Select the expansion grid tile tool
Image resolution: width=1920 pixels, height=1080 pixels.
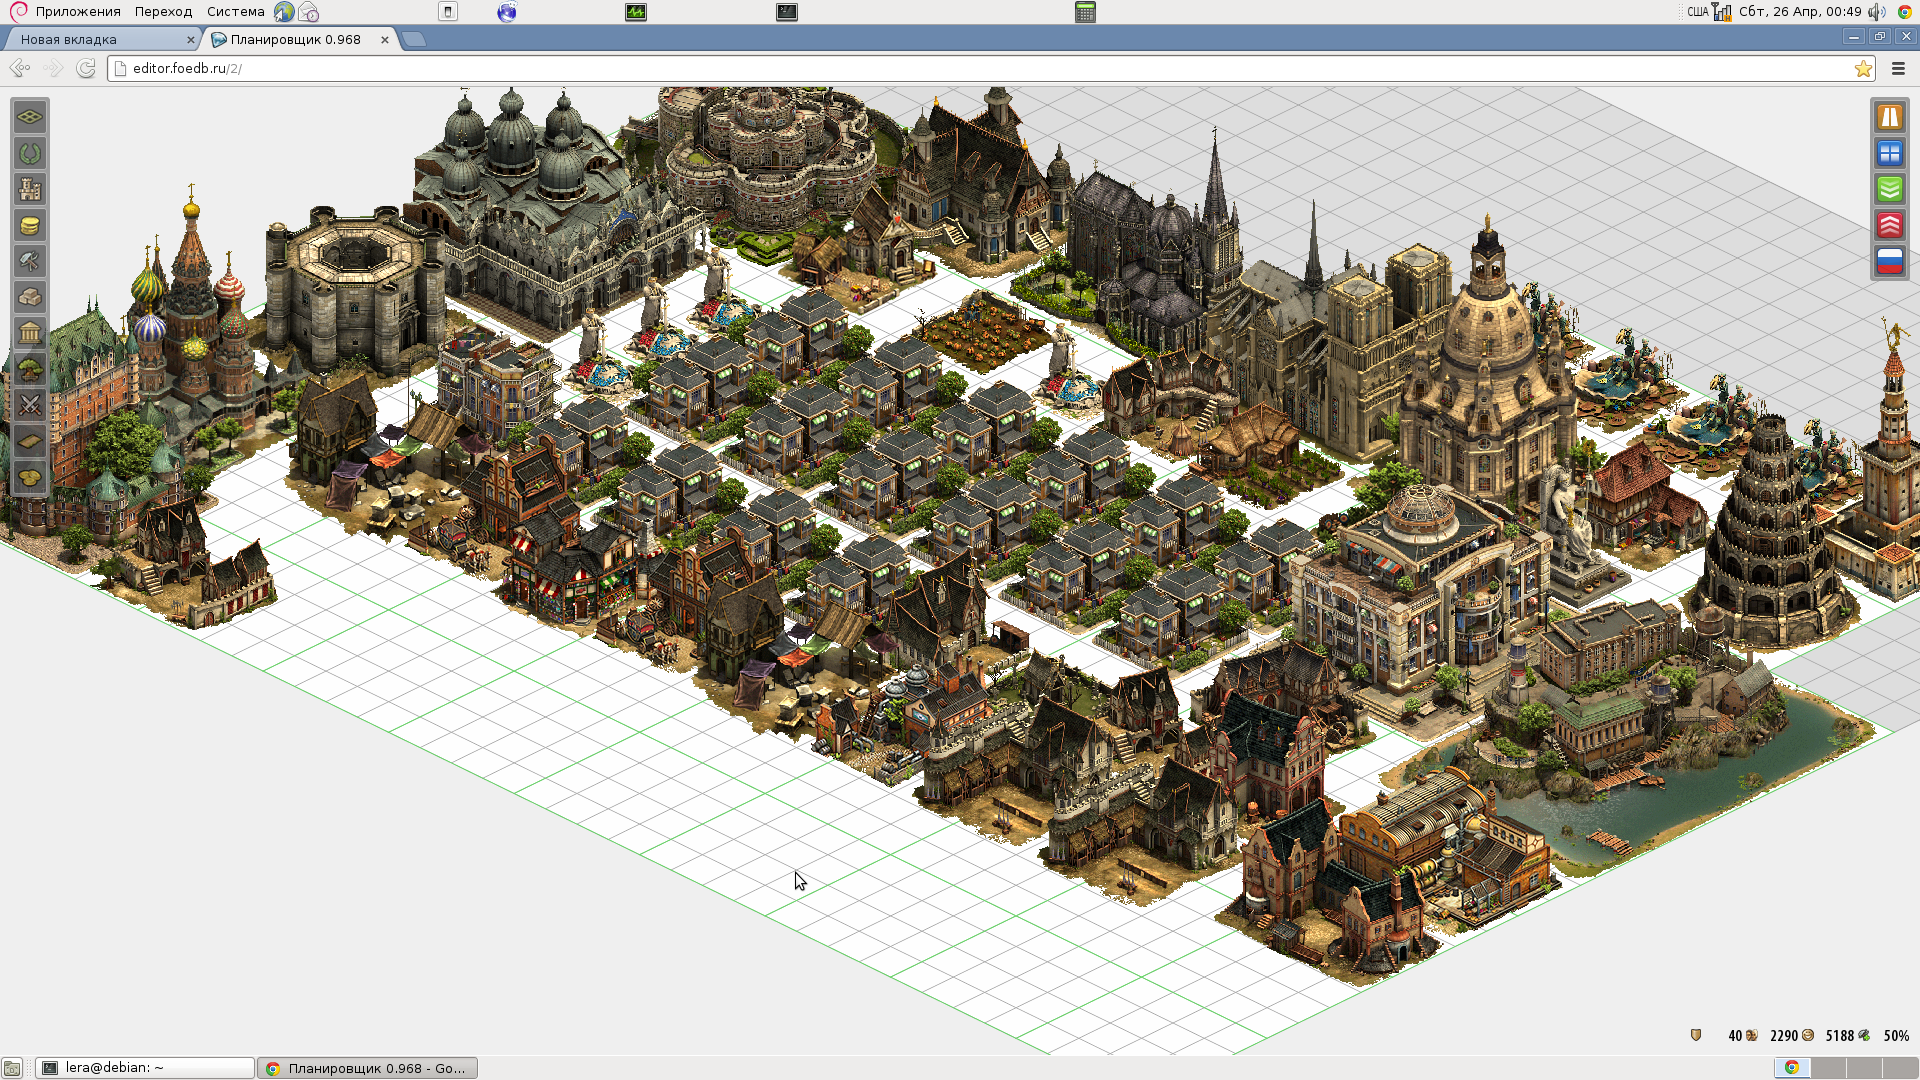(x=30, y=117)
